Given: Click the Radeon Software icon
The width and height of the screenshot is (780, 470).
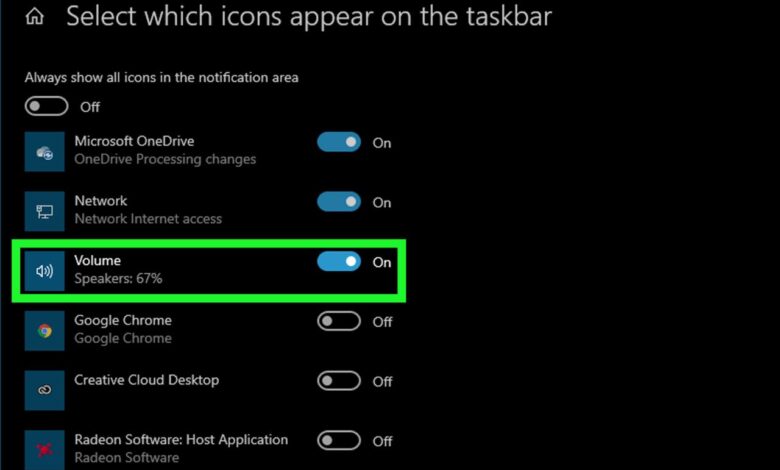Looking at the screenshot, I should tap(45, 449).
